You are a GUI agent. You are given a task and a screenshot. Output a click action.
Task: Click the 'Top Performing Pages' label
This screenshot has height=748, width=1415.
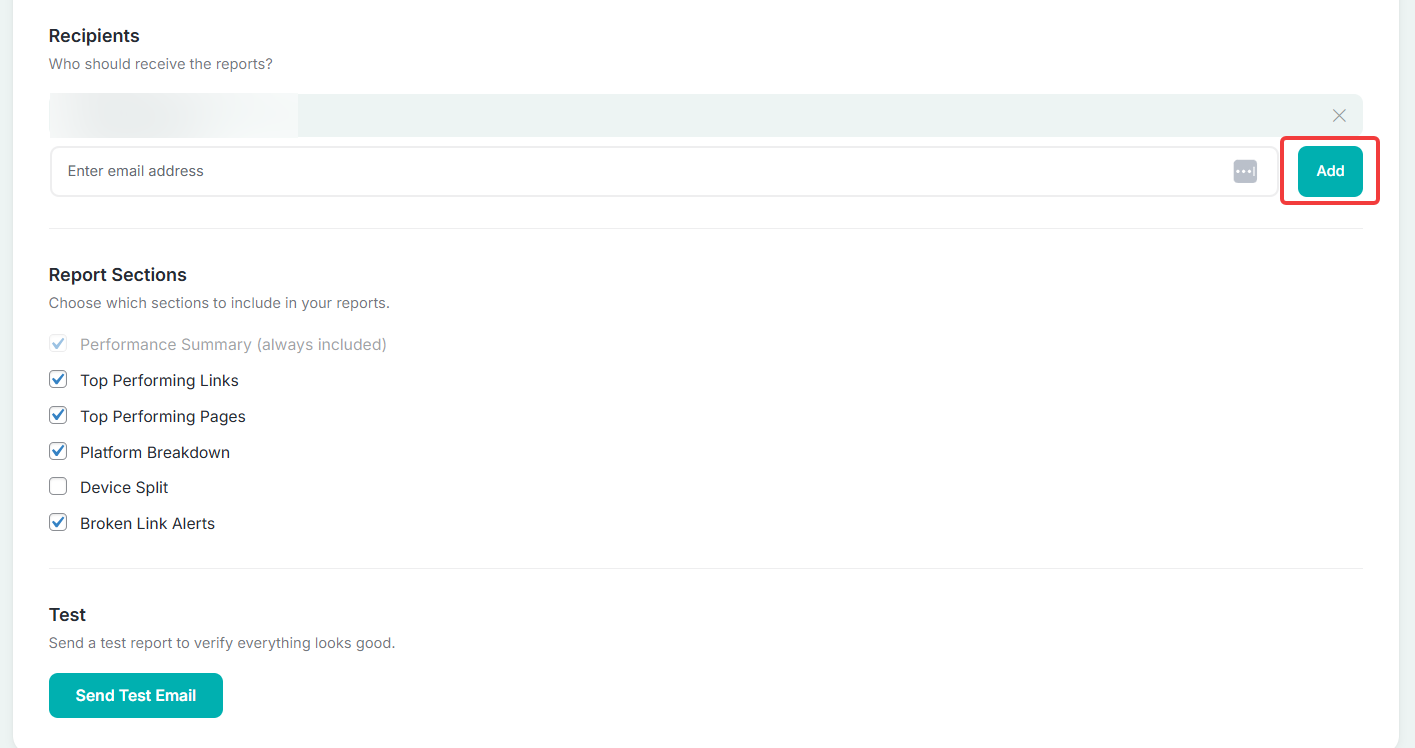coord(163,416)
